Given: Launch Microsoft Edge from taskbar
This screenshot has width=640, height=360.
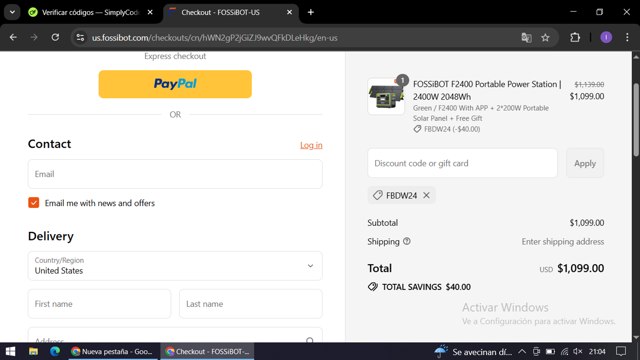Looking at the screenshot, I should click(55, 351).
